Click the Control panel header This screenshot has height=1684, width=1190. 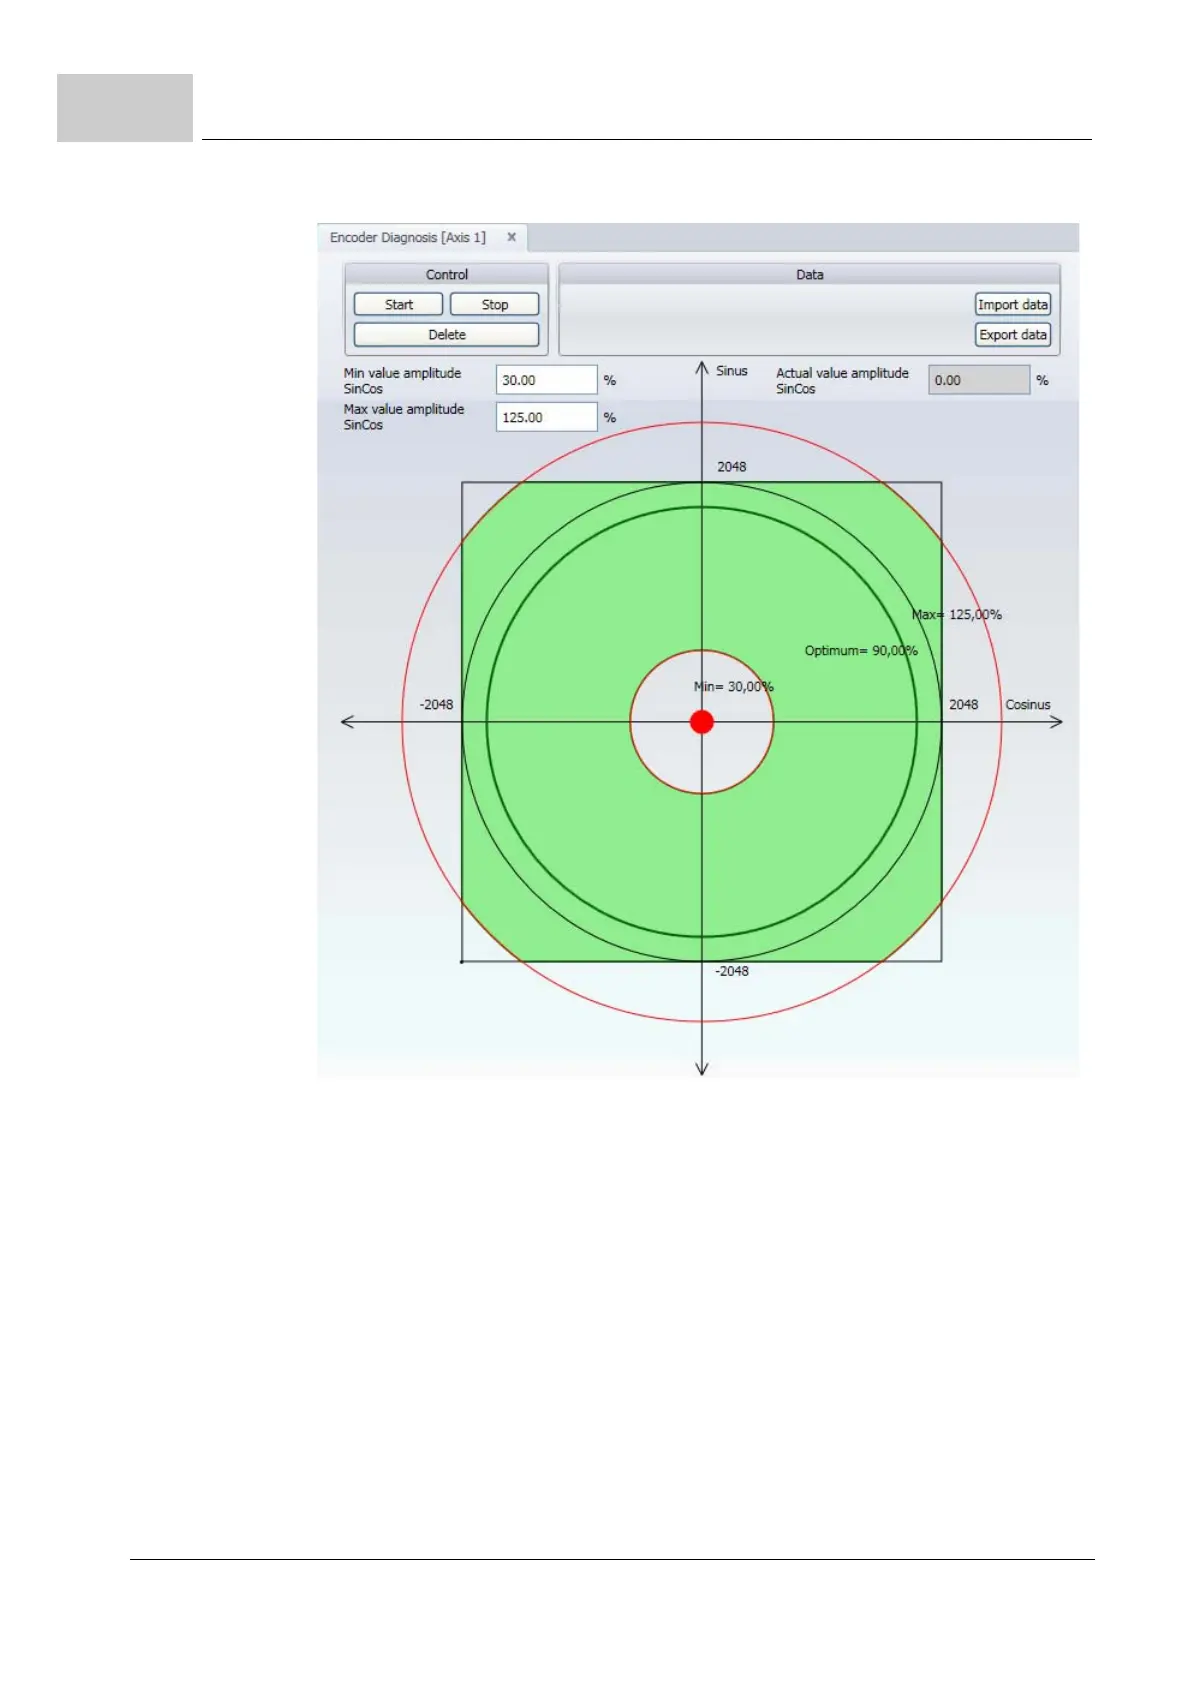(446, 274)
